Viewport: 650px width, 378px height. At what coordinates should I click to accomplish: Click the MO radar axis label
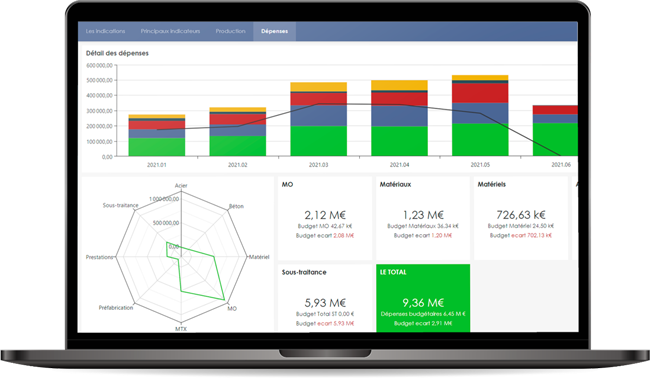coord(232,308)
